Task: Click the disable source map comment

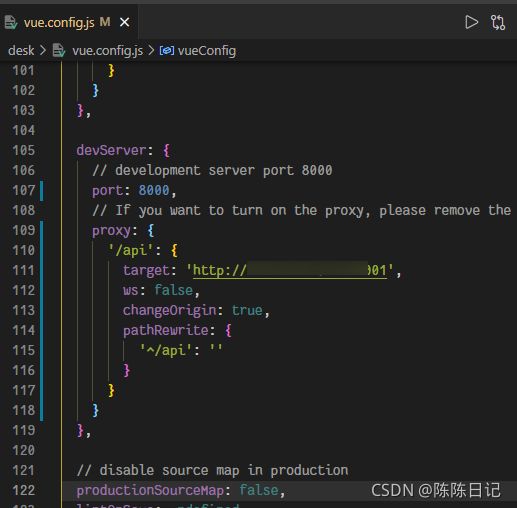Action: pos(212,470)
